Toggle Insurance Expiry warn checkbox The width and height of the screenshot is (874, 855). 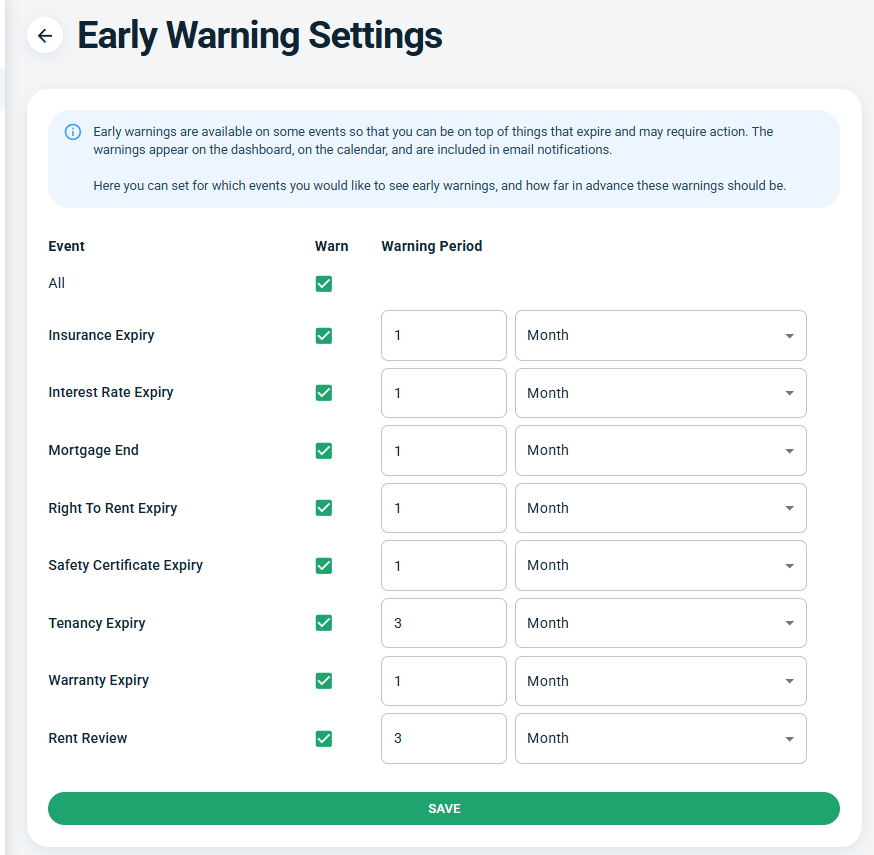click(x=324, y=336)
